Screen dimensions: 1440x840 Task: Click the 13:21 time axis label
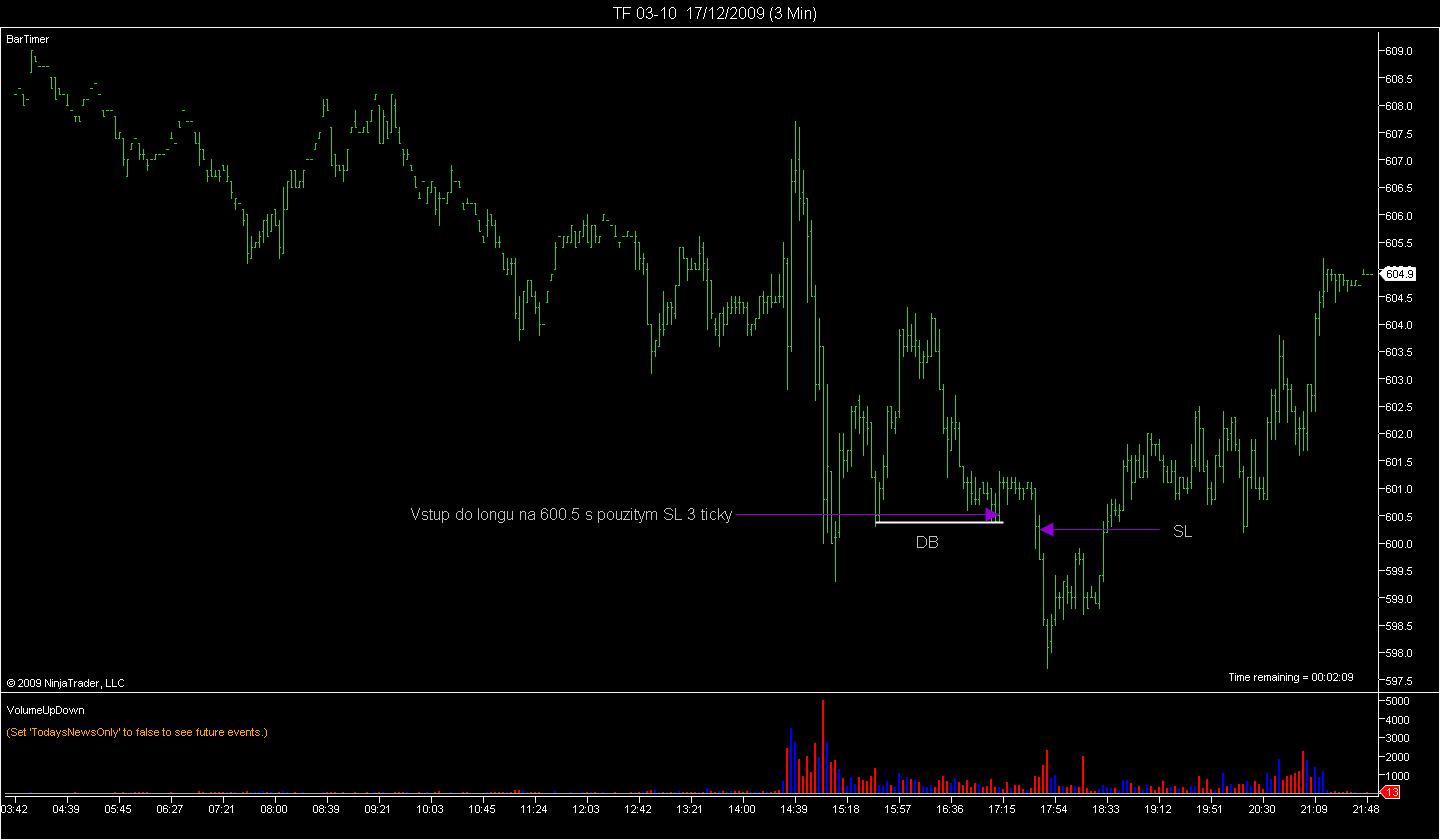(690, 809)
